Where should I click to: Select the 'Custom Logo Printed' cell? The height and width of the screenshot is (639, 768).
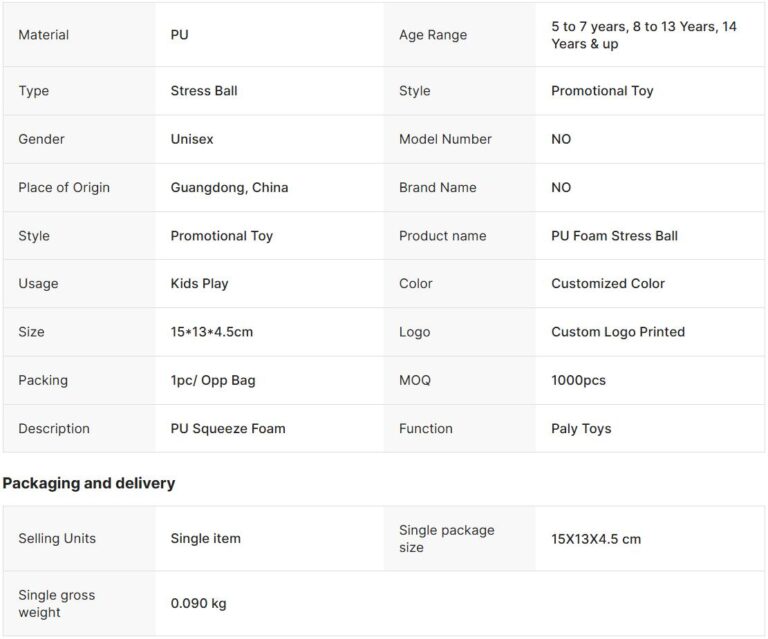tap(618, 332)
